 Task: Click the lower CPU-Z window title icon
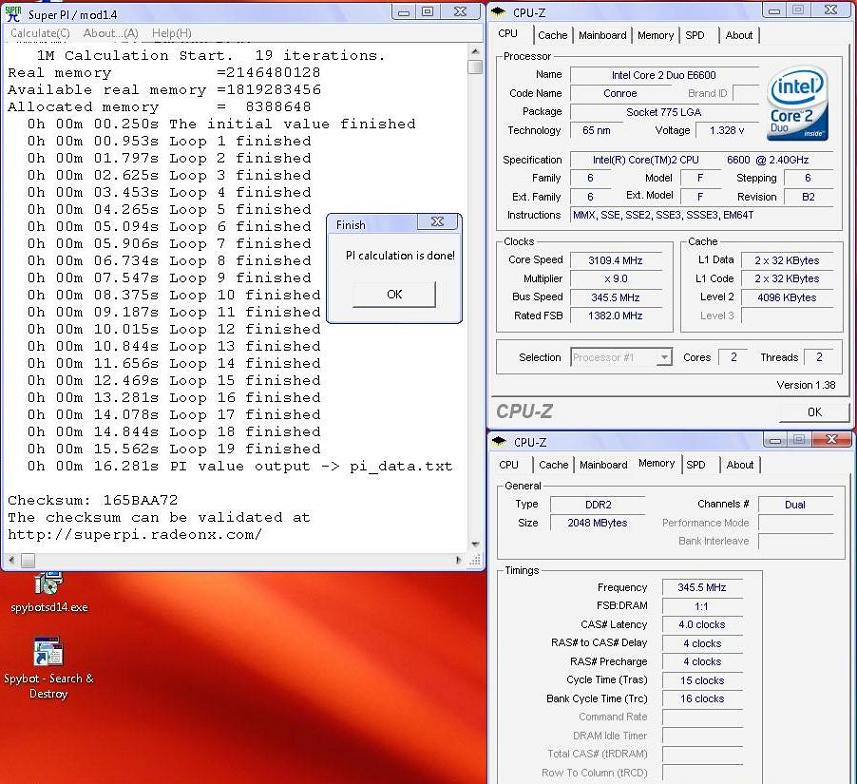pos(499,442)
